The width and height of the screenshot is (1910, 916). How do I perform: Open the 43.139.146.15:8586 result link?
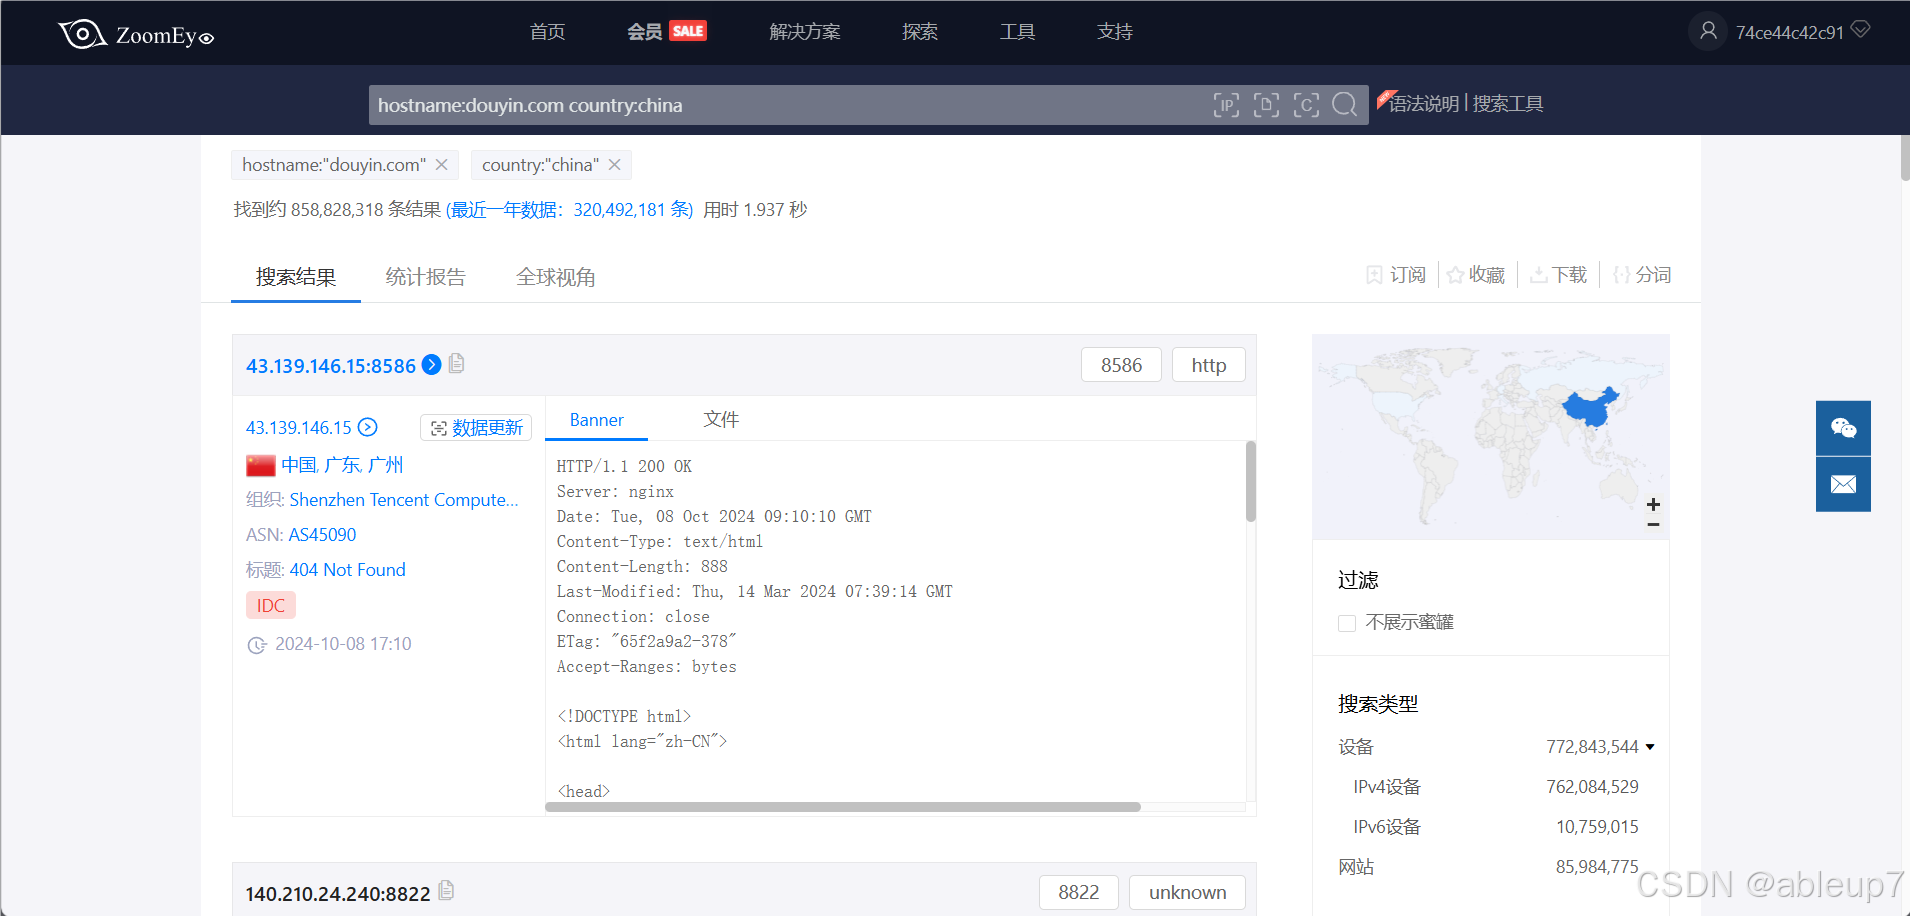click(x=331, y=366)
